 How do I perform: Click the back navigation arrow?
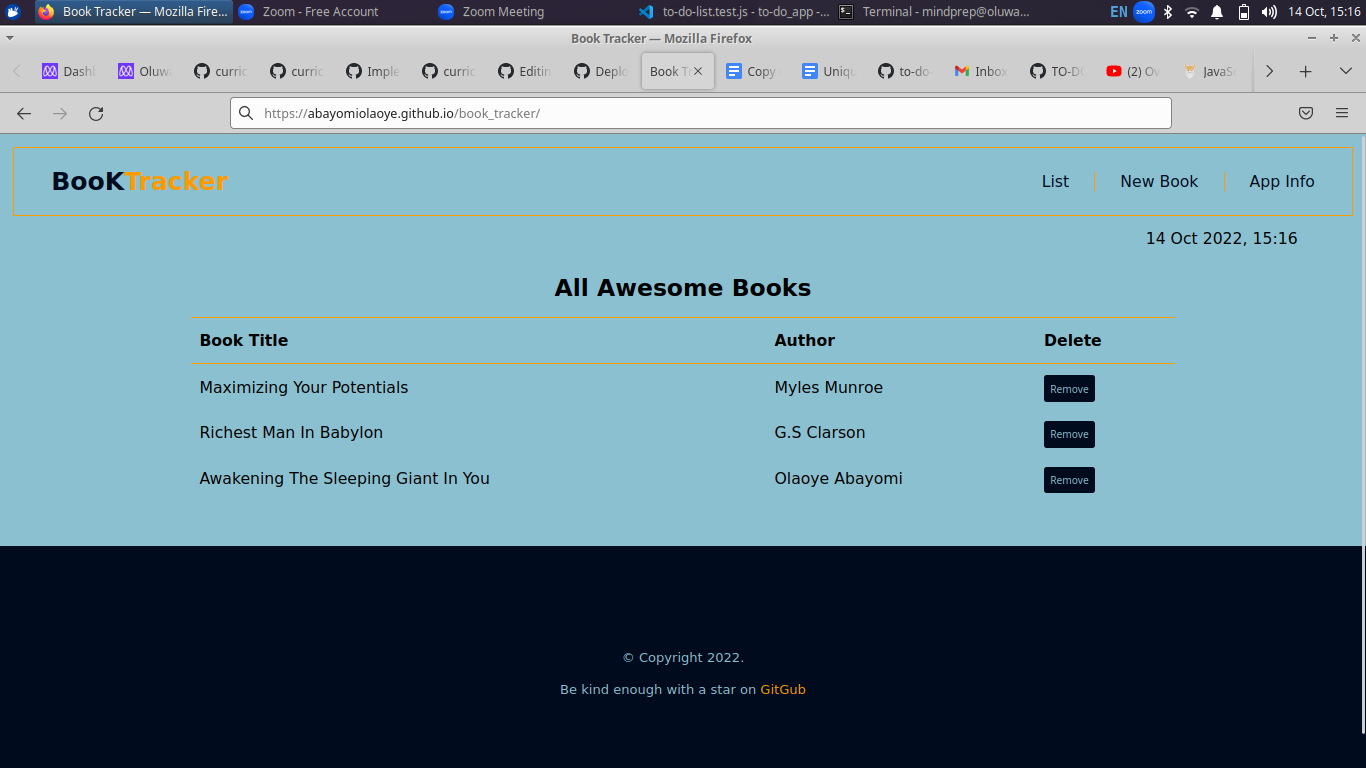pyautogui.click(x=23, y=113)
